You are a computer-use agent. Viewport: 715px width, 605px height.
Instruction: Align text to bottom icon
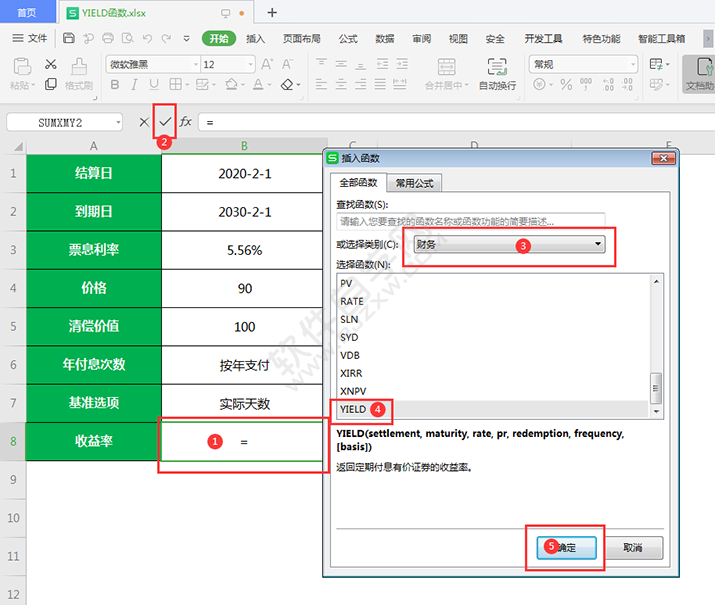(361, 64)
